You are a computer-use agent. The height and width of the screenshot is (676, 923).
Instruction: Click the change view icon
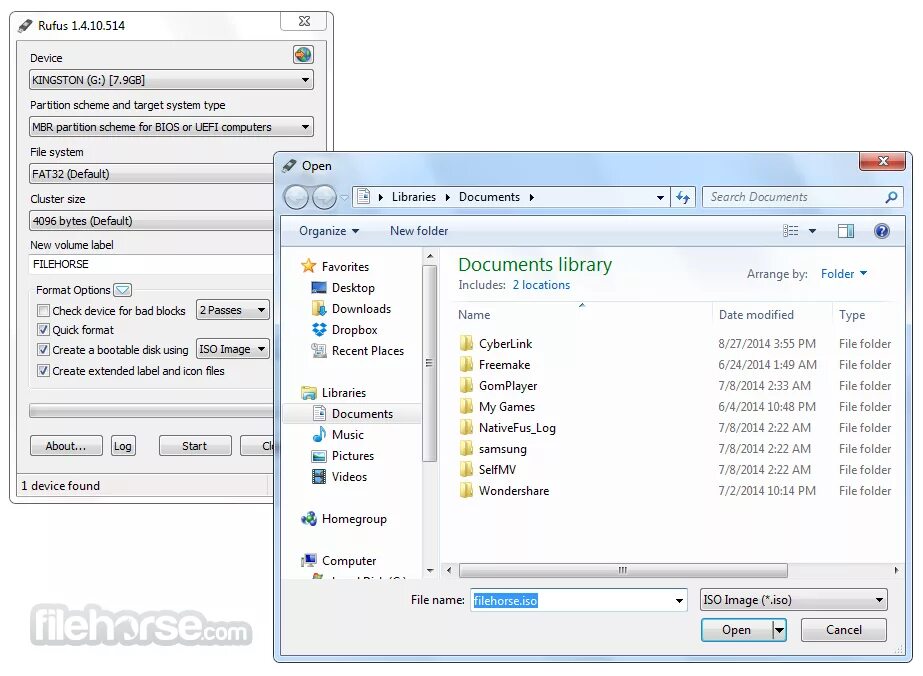tap(791, 231)
